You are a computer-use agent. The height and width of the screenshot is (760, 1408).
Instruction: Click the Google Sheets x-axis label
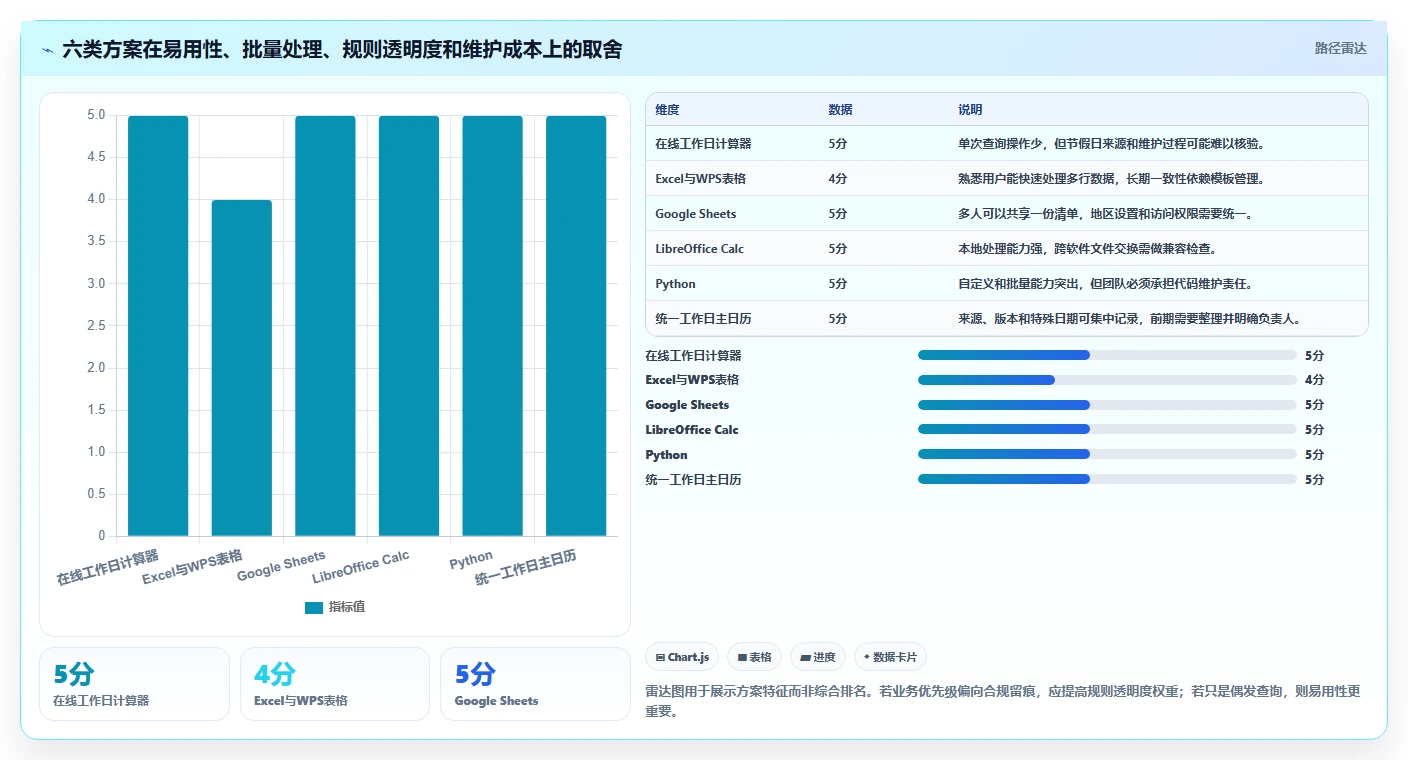click(x=281, y=566)
